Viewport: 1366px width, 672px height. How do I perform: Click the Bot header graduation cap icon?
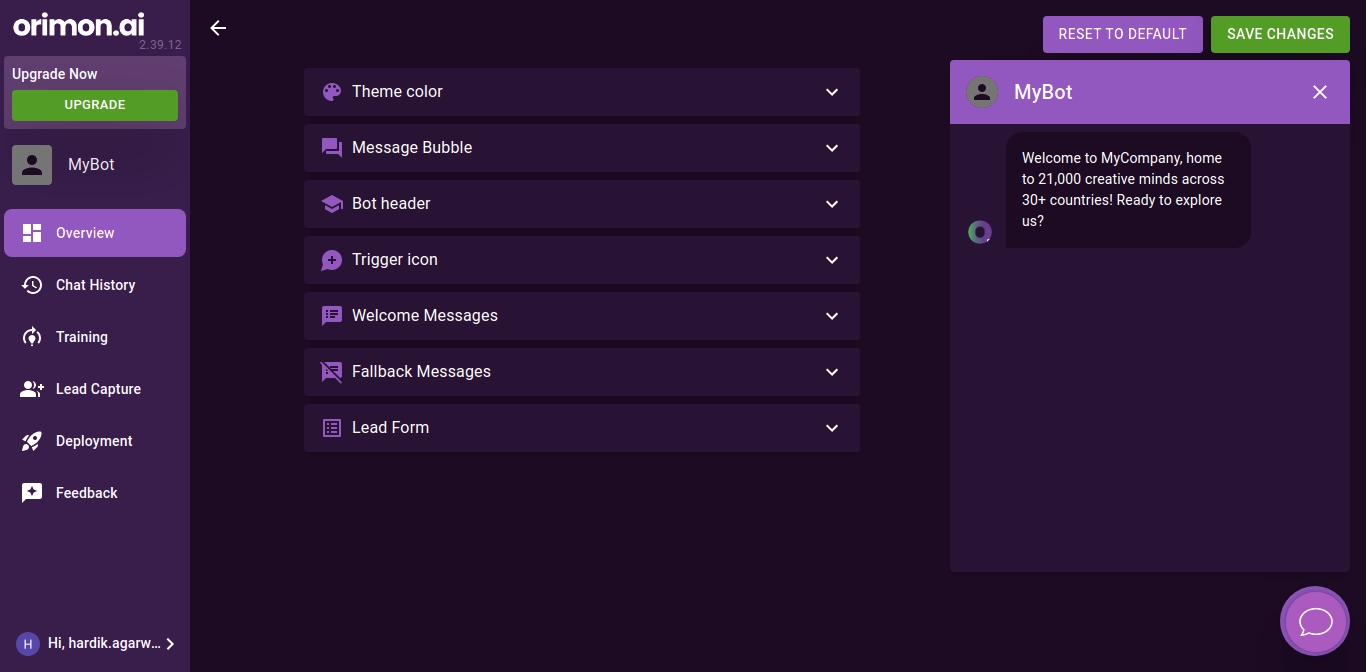pos(332,204)
